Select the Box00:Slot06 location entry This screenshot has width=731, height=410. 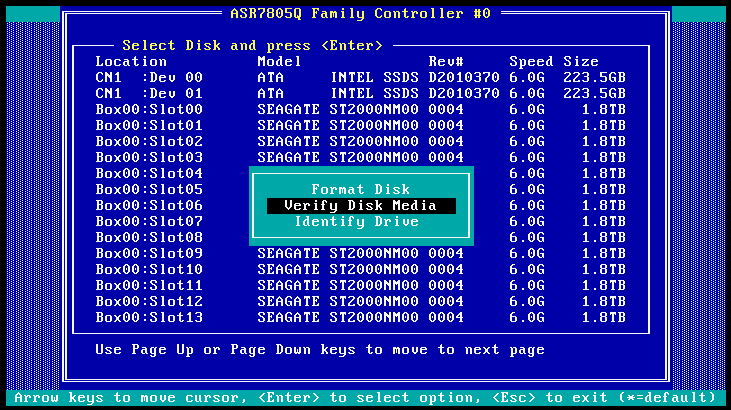(149, 205)
